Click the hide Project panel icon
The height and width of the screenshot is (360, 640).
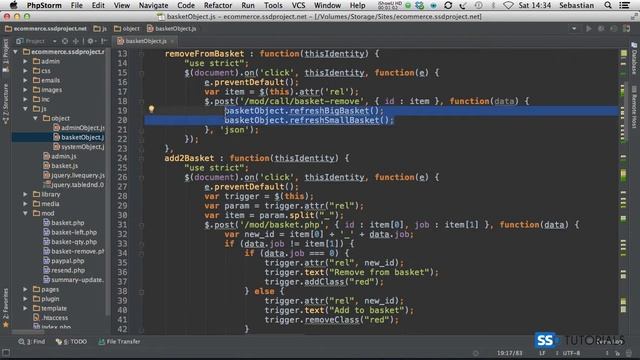coord(104,41)
